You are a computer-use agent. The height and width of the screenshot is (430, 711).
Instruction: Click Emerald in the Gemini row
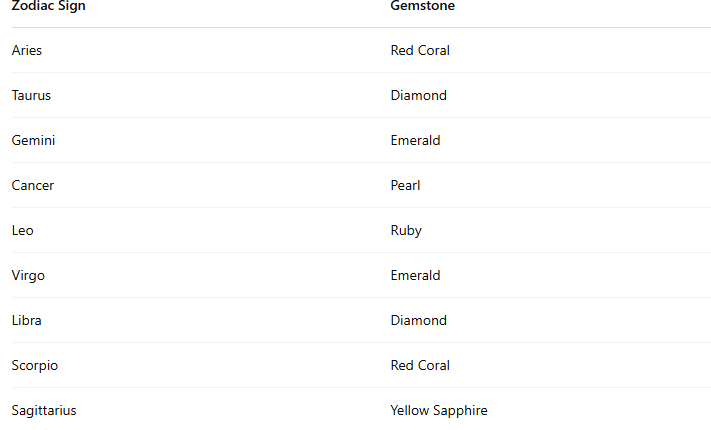[x=415, y=140]
